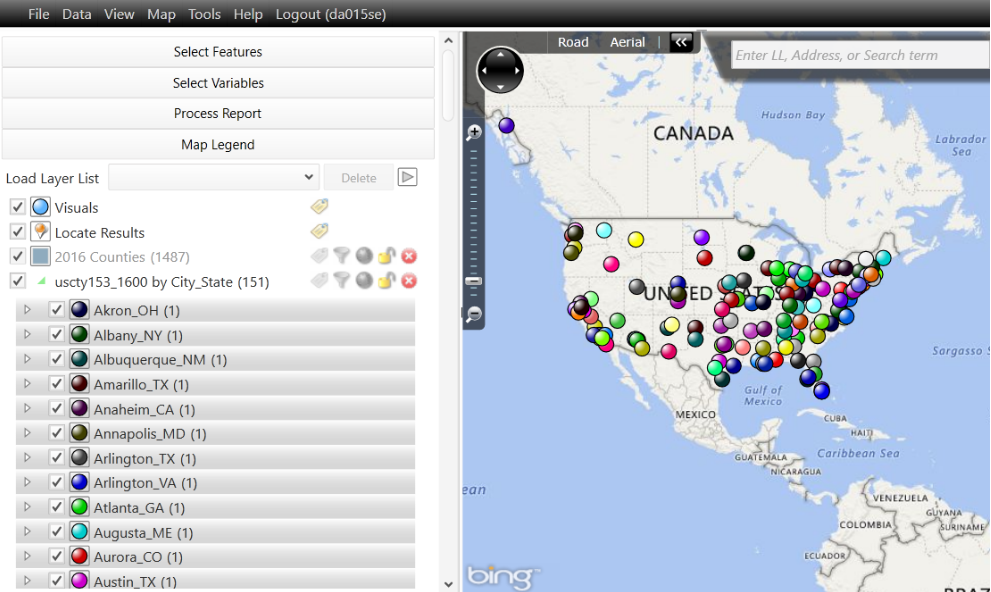Click the Atlanta_GA green marker swatch
991x592 pixels.
tap(79, 507)
